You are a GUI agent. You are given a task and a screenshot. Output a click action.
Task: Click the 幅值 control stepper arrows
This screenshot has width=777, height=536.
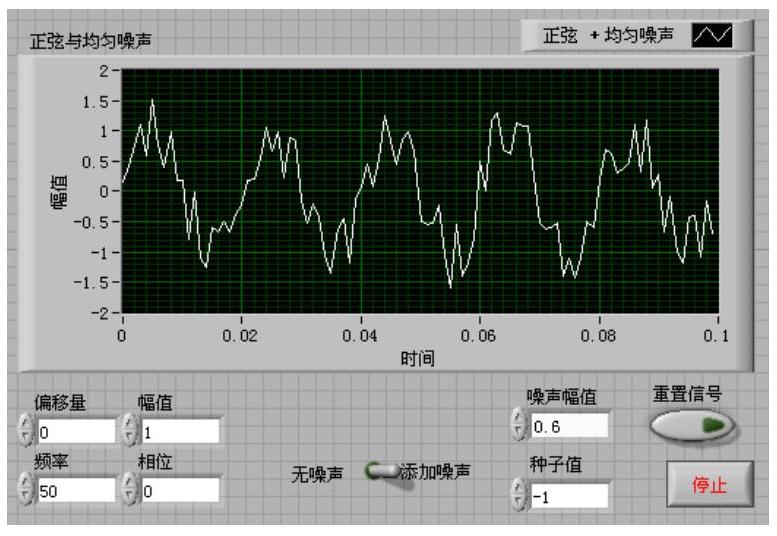click(x=130, y=429)
